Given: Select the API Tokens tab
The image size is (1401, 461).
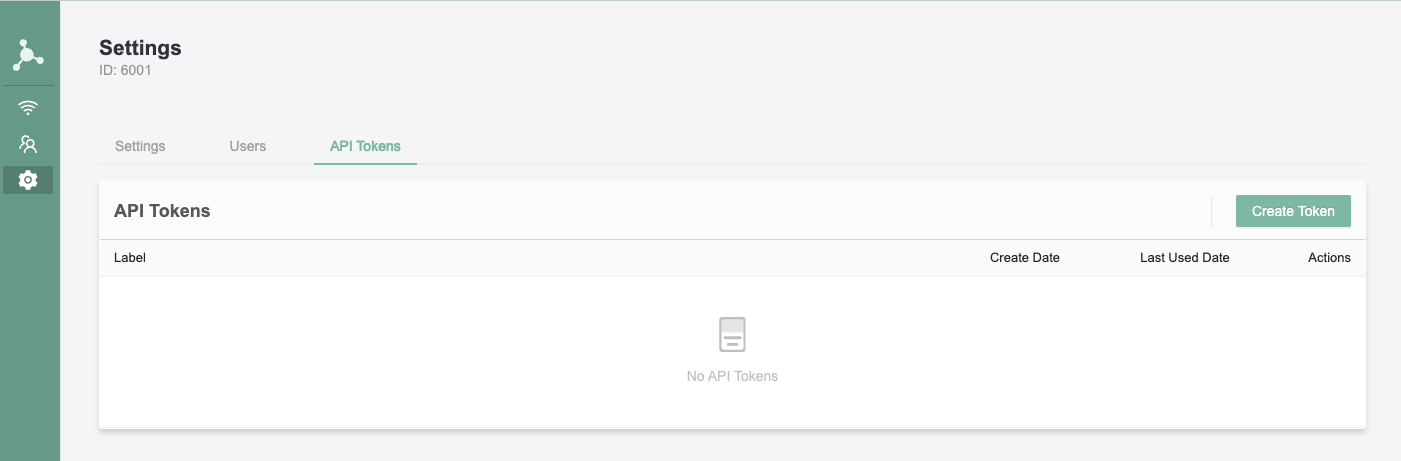Looking at the screenshot, I should pyautogui.click(x=365, y=146).
